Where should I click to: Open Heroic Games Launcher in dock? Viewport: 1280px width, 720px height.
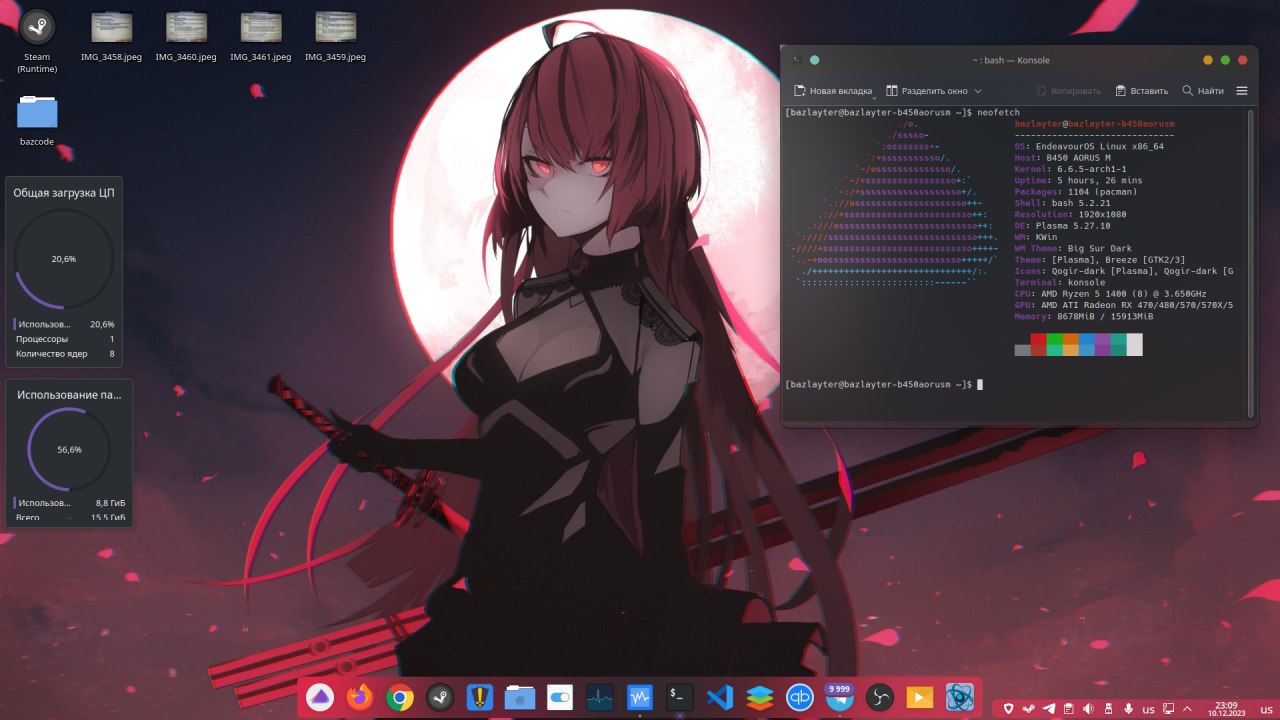click(x=480, y=697)
